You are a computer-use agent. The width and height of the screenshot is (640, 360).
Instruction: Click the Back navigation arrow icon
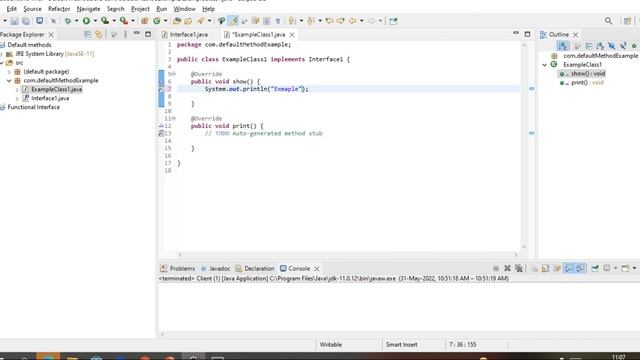353,21
